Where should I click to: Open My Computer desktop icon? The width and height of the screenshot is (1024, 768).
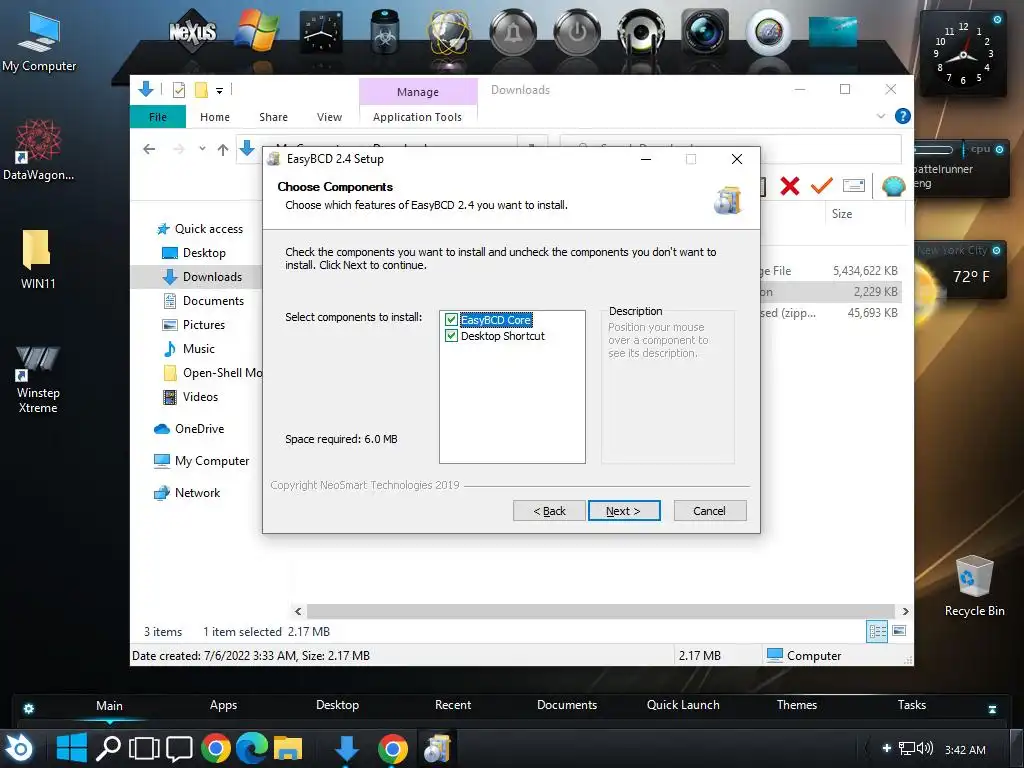(x=39, y=41)
